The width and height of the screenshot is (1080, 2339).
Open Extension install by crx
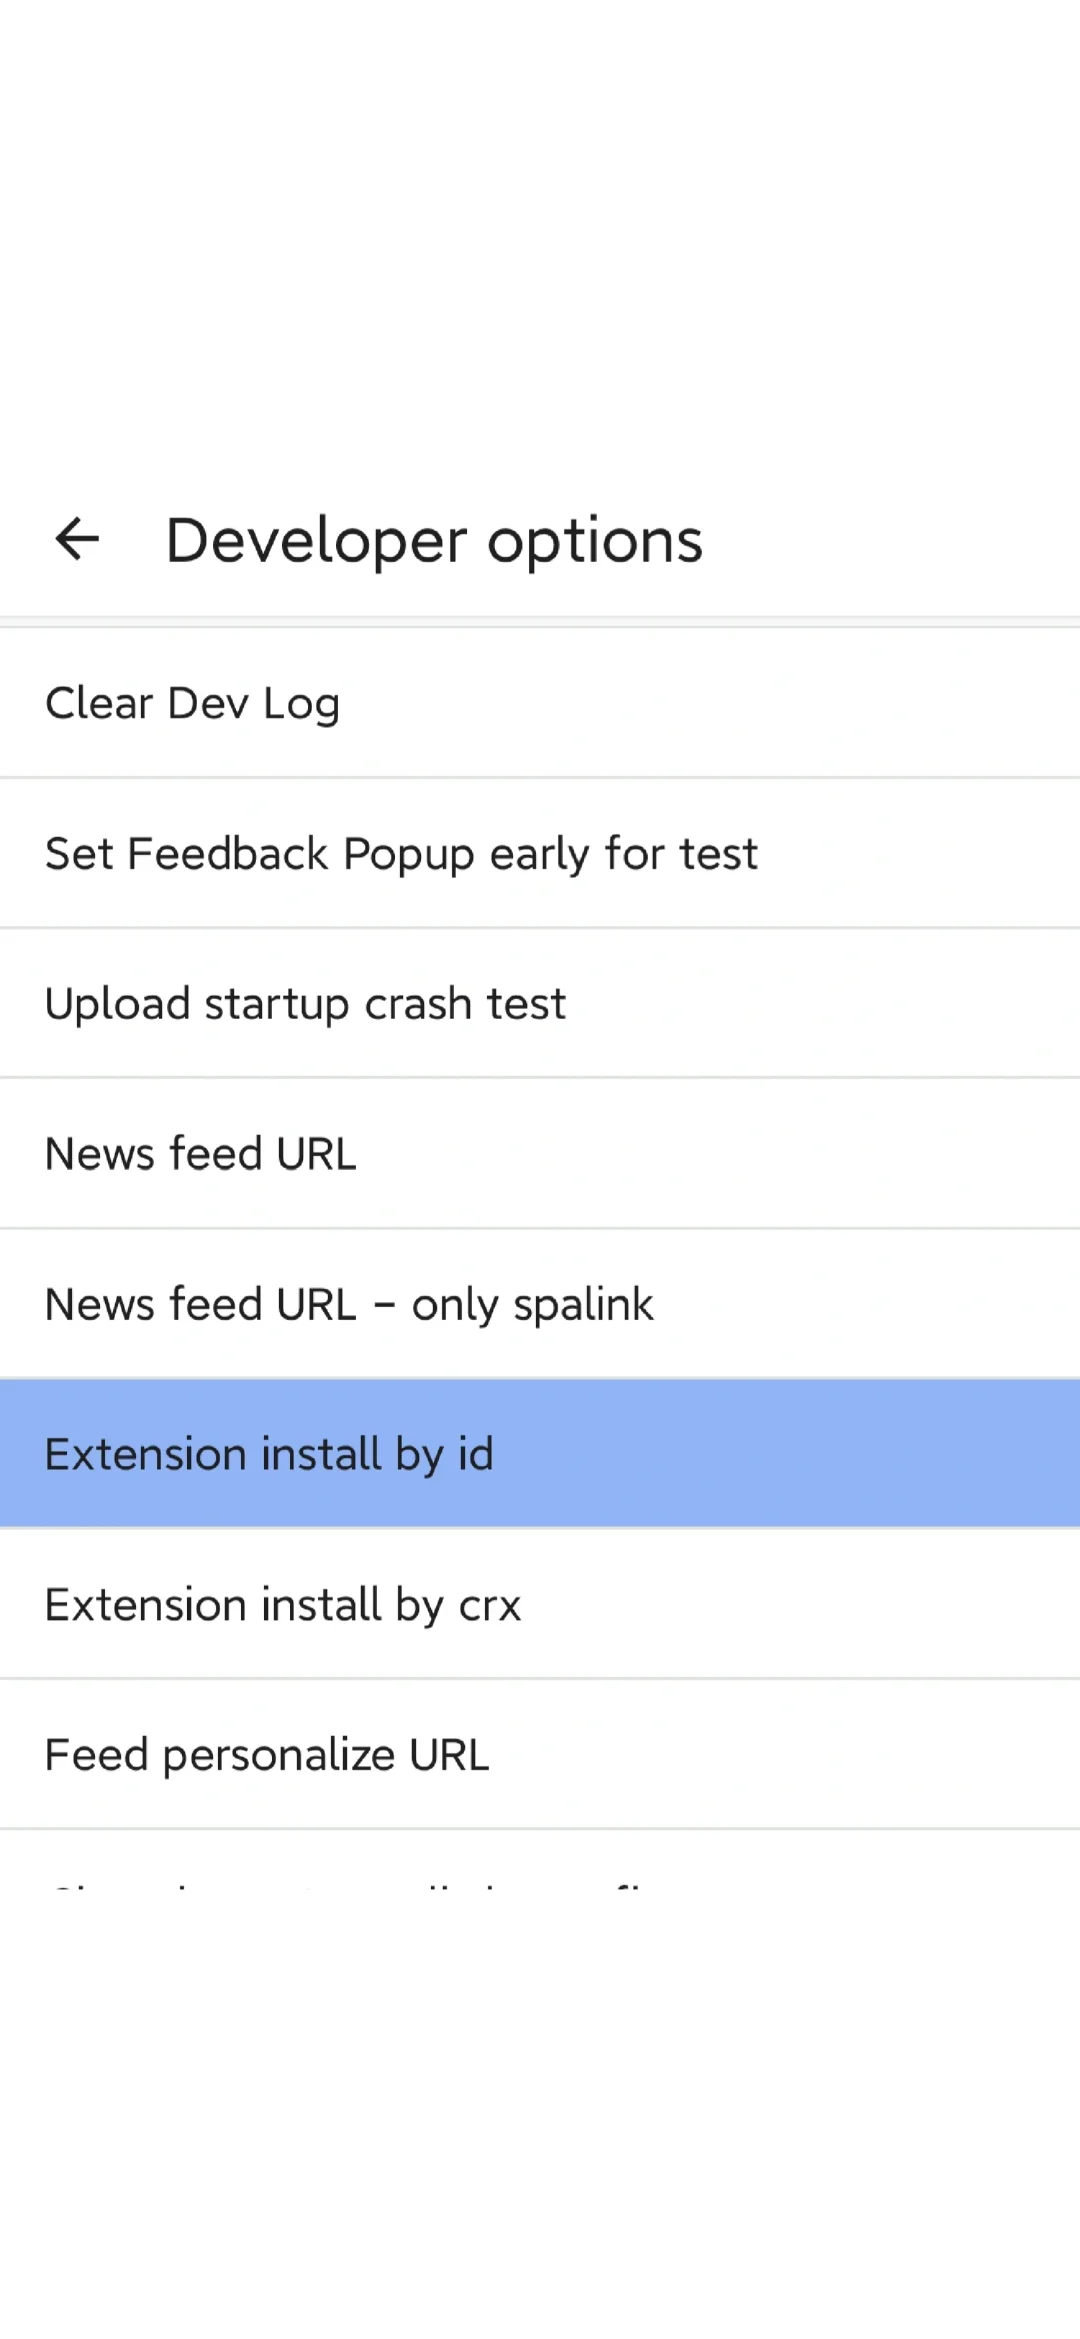click(540, 1604)
